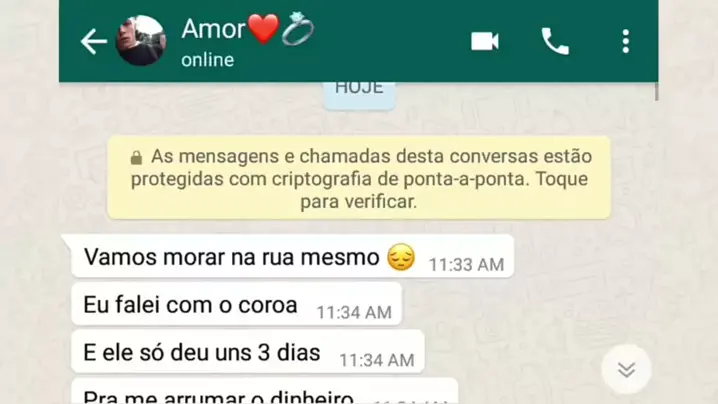
Task: Open the contact's profile picture
Action: tap(141, 41)
